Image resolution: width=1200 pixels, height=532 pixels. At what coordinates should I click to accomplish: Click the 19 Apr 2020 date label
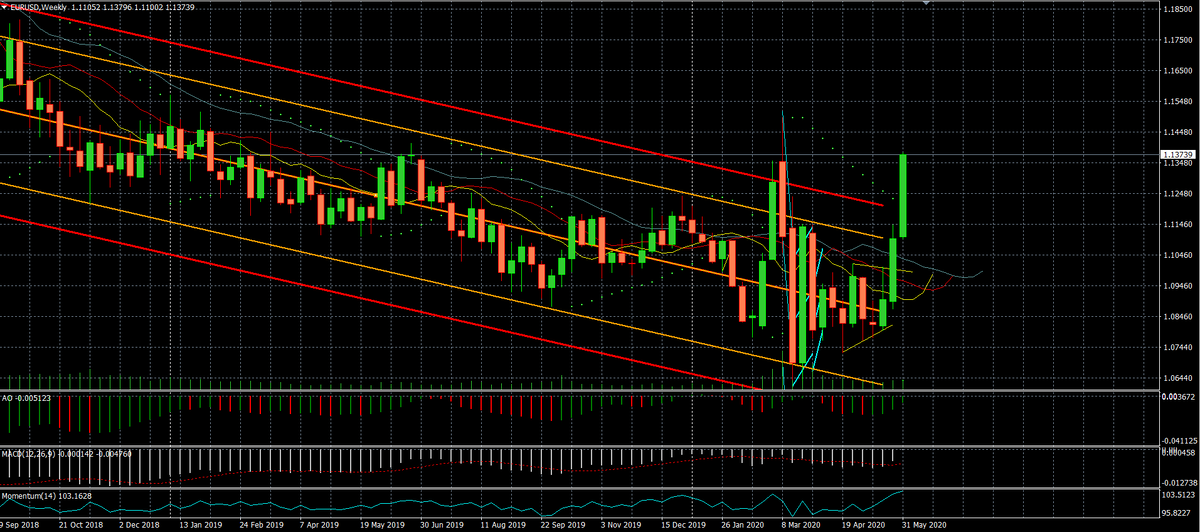coord(863,524)
